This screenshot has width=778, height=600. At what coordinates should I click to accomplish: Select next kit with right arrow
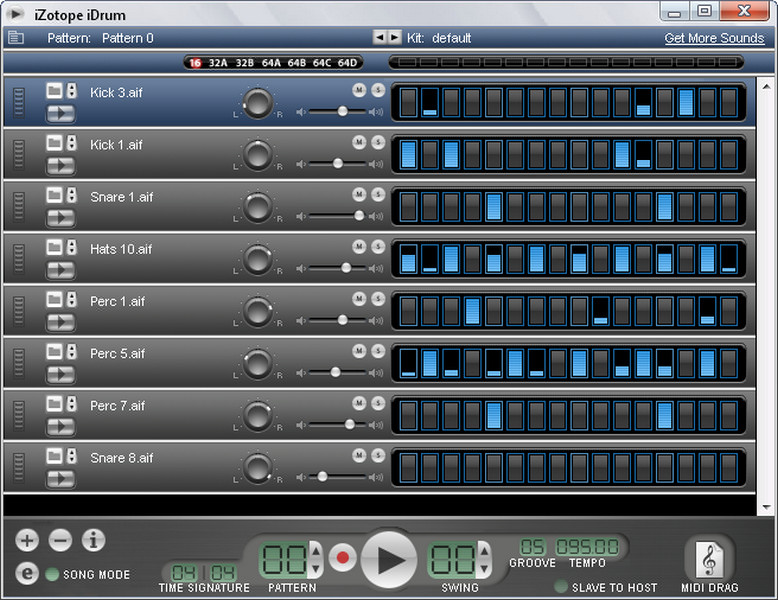(395, 37)
